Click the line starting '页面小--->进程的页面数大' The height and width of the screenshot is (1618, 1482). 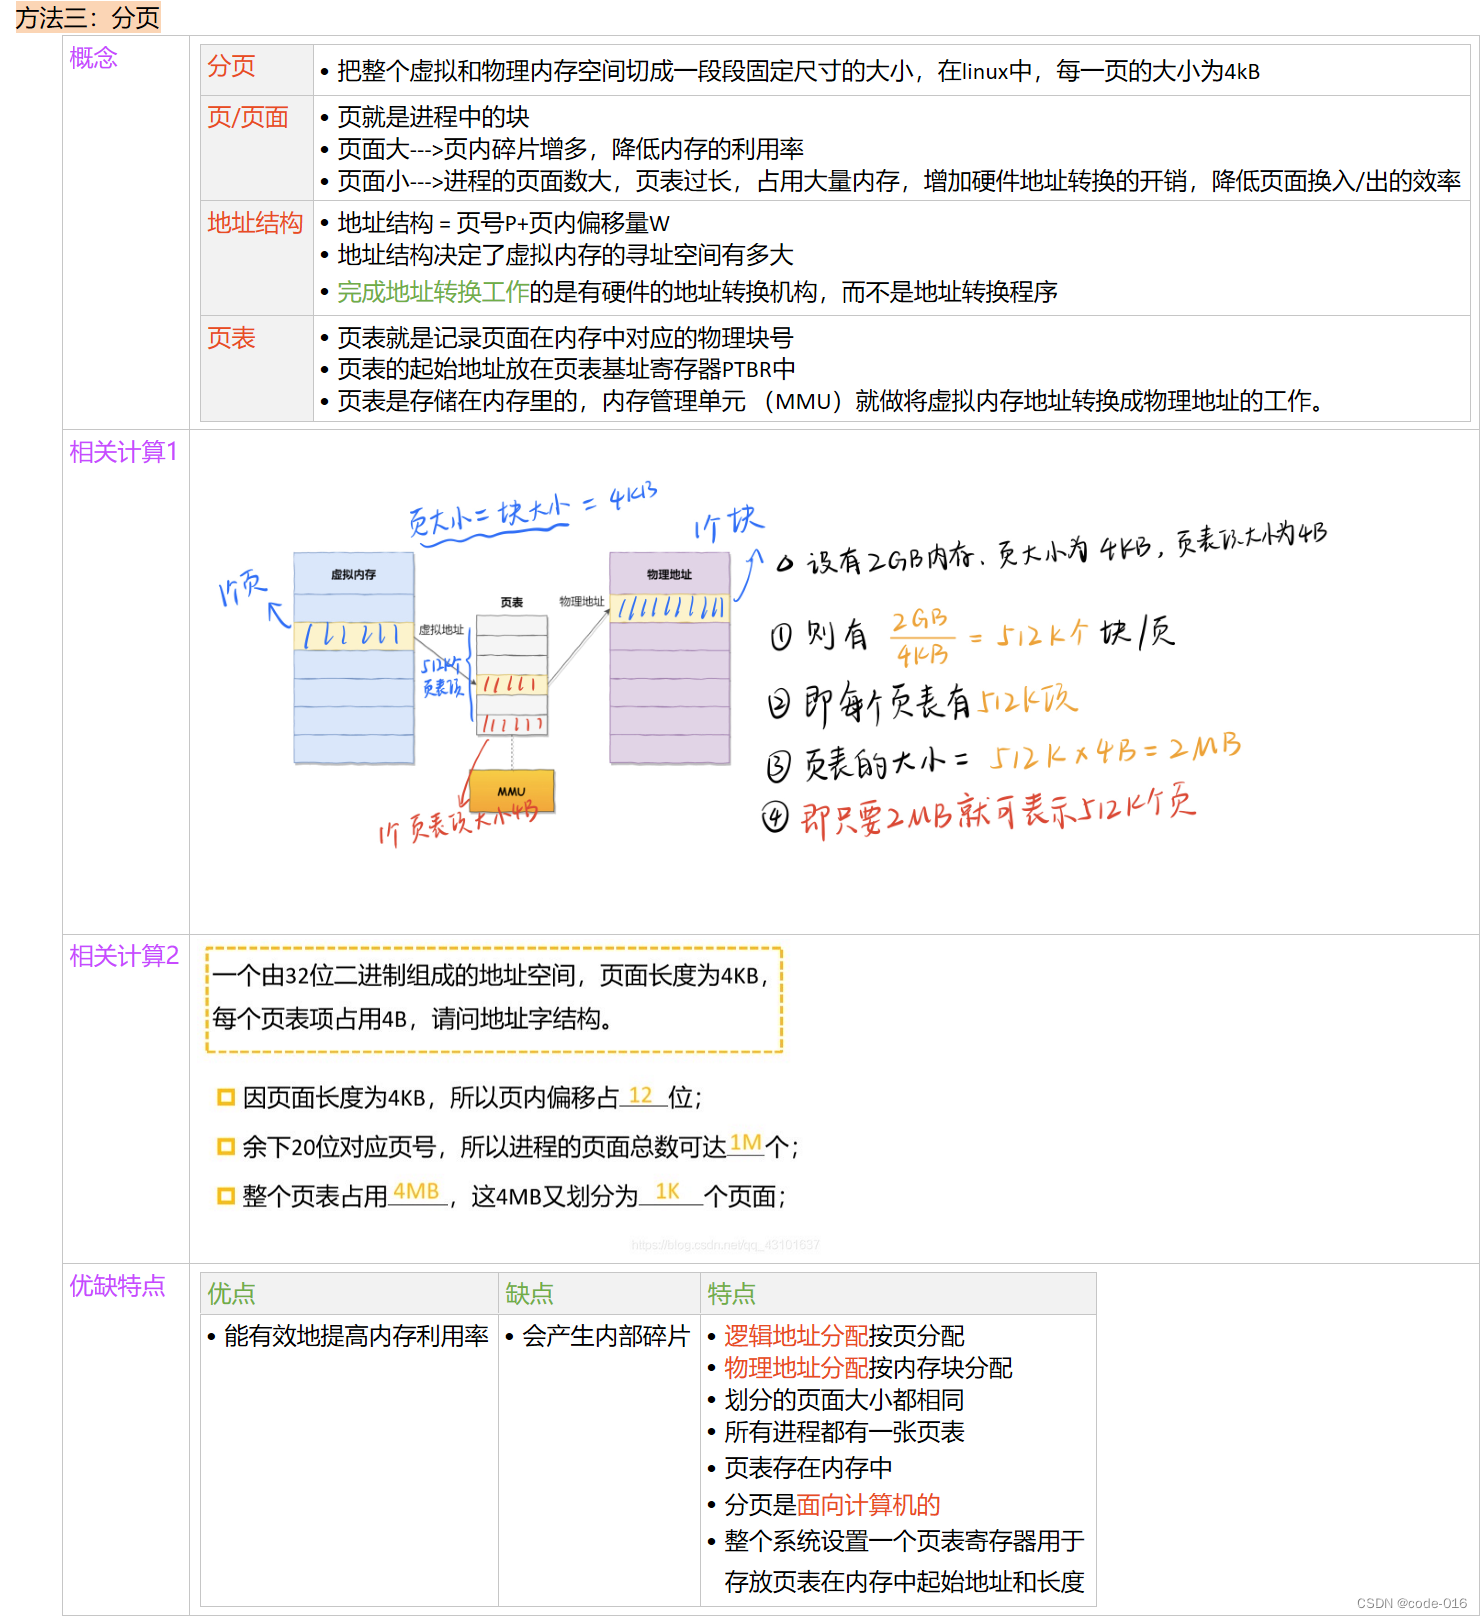[x=899, y=181]
